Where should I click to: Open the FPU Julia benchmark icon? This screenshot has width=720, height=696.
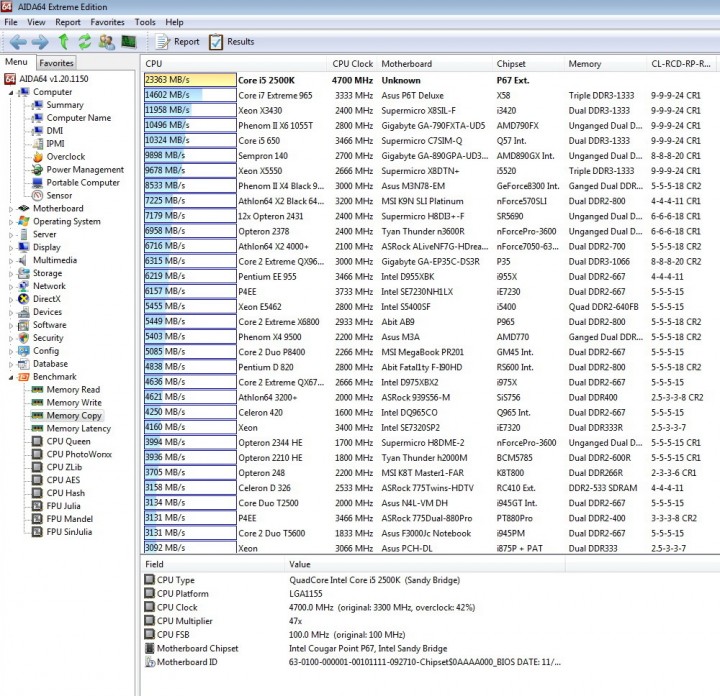(38, 506)
